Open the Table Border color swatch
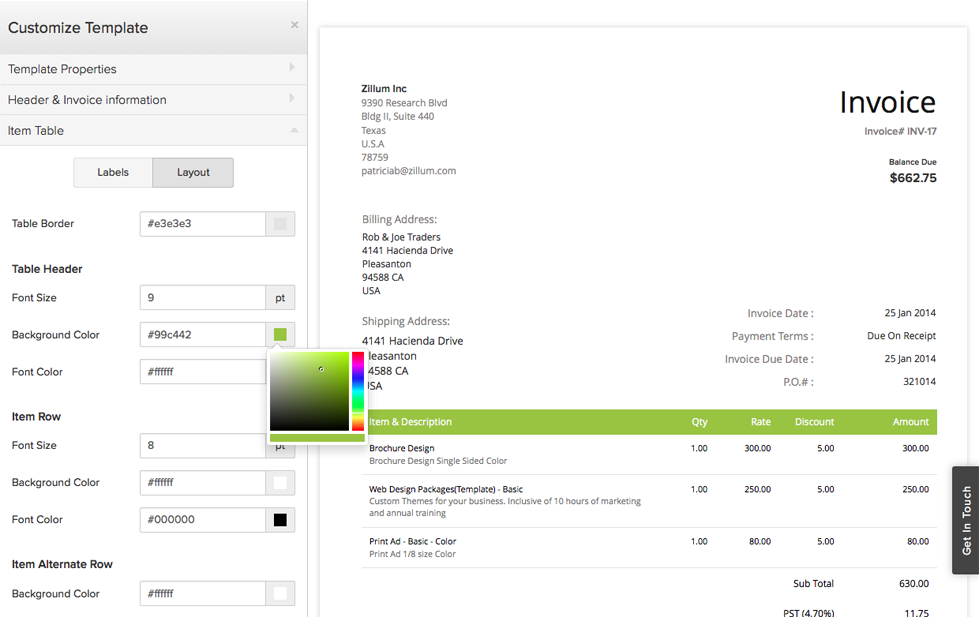 [280, 224]
